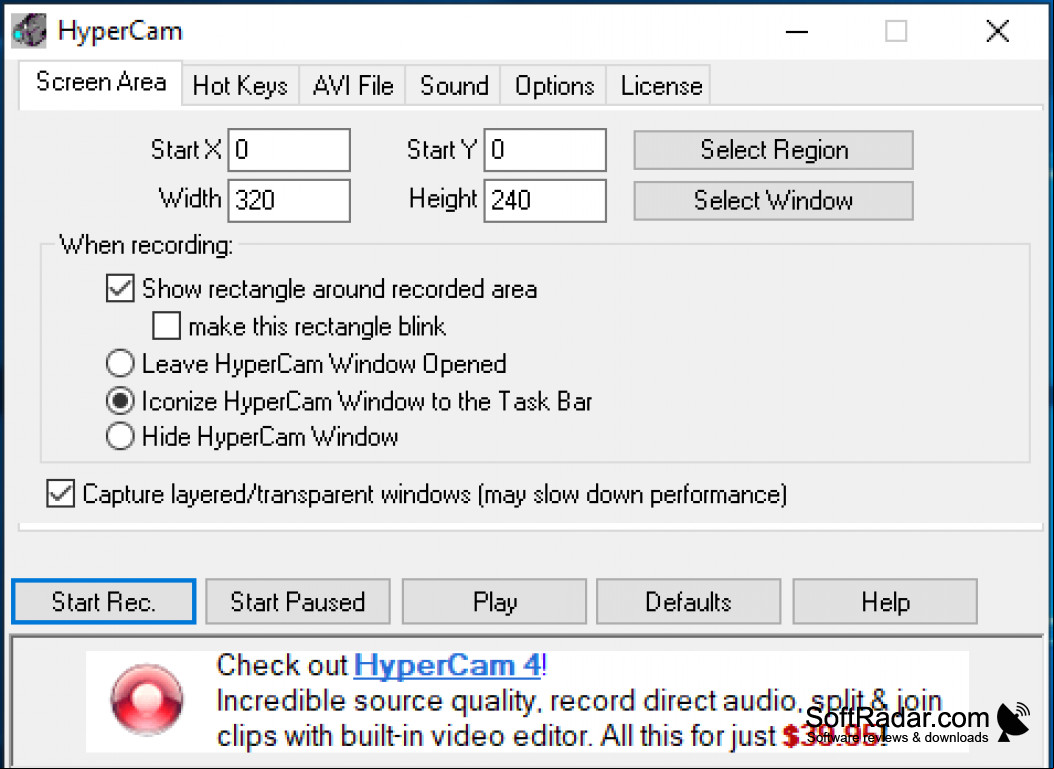Close the HyperCam window
This screenshot has height=769, width=1054.
(998, 31)
